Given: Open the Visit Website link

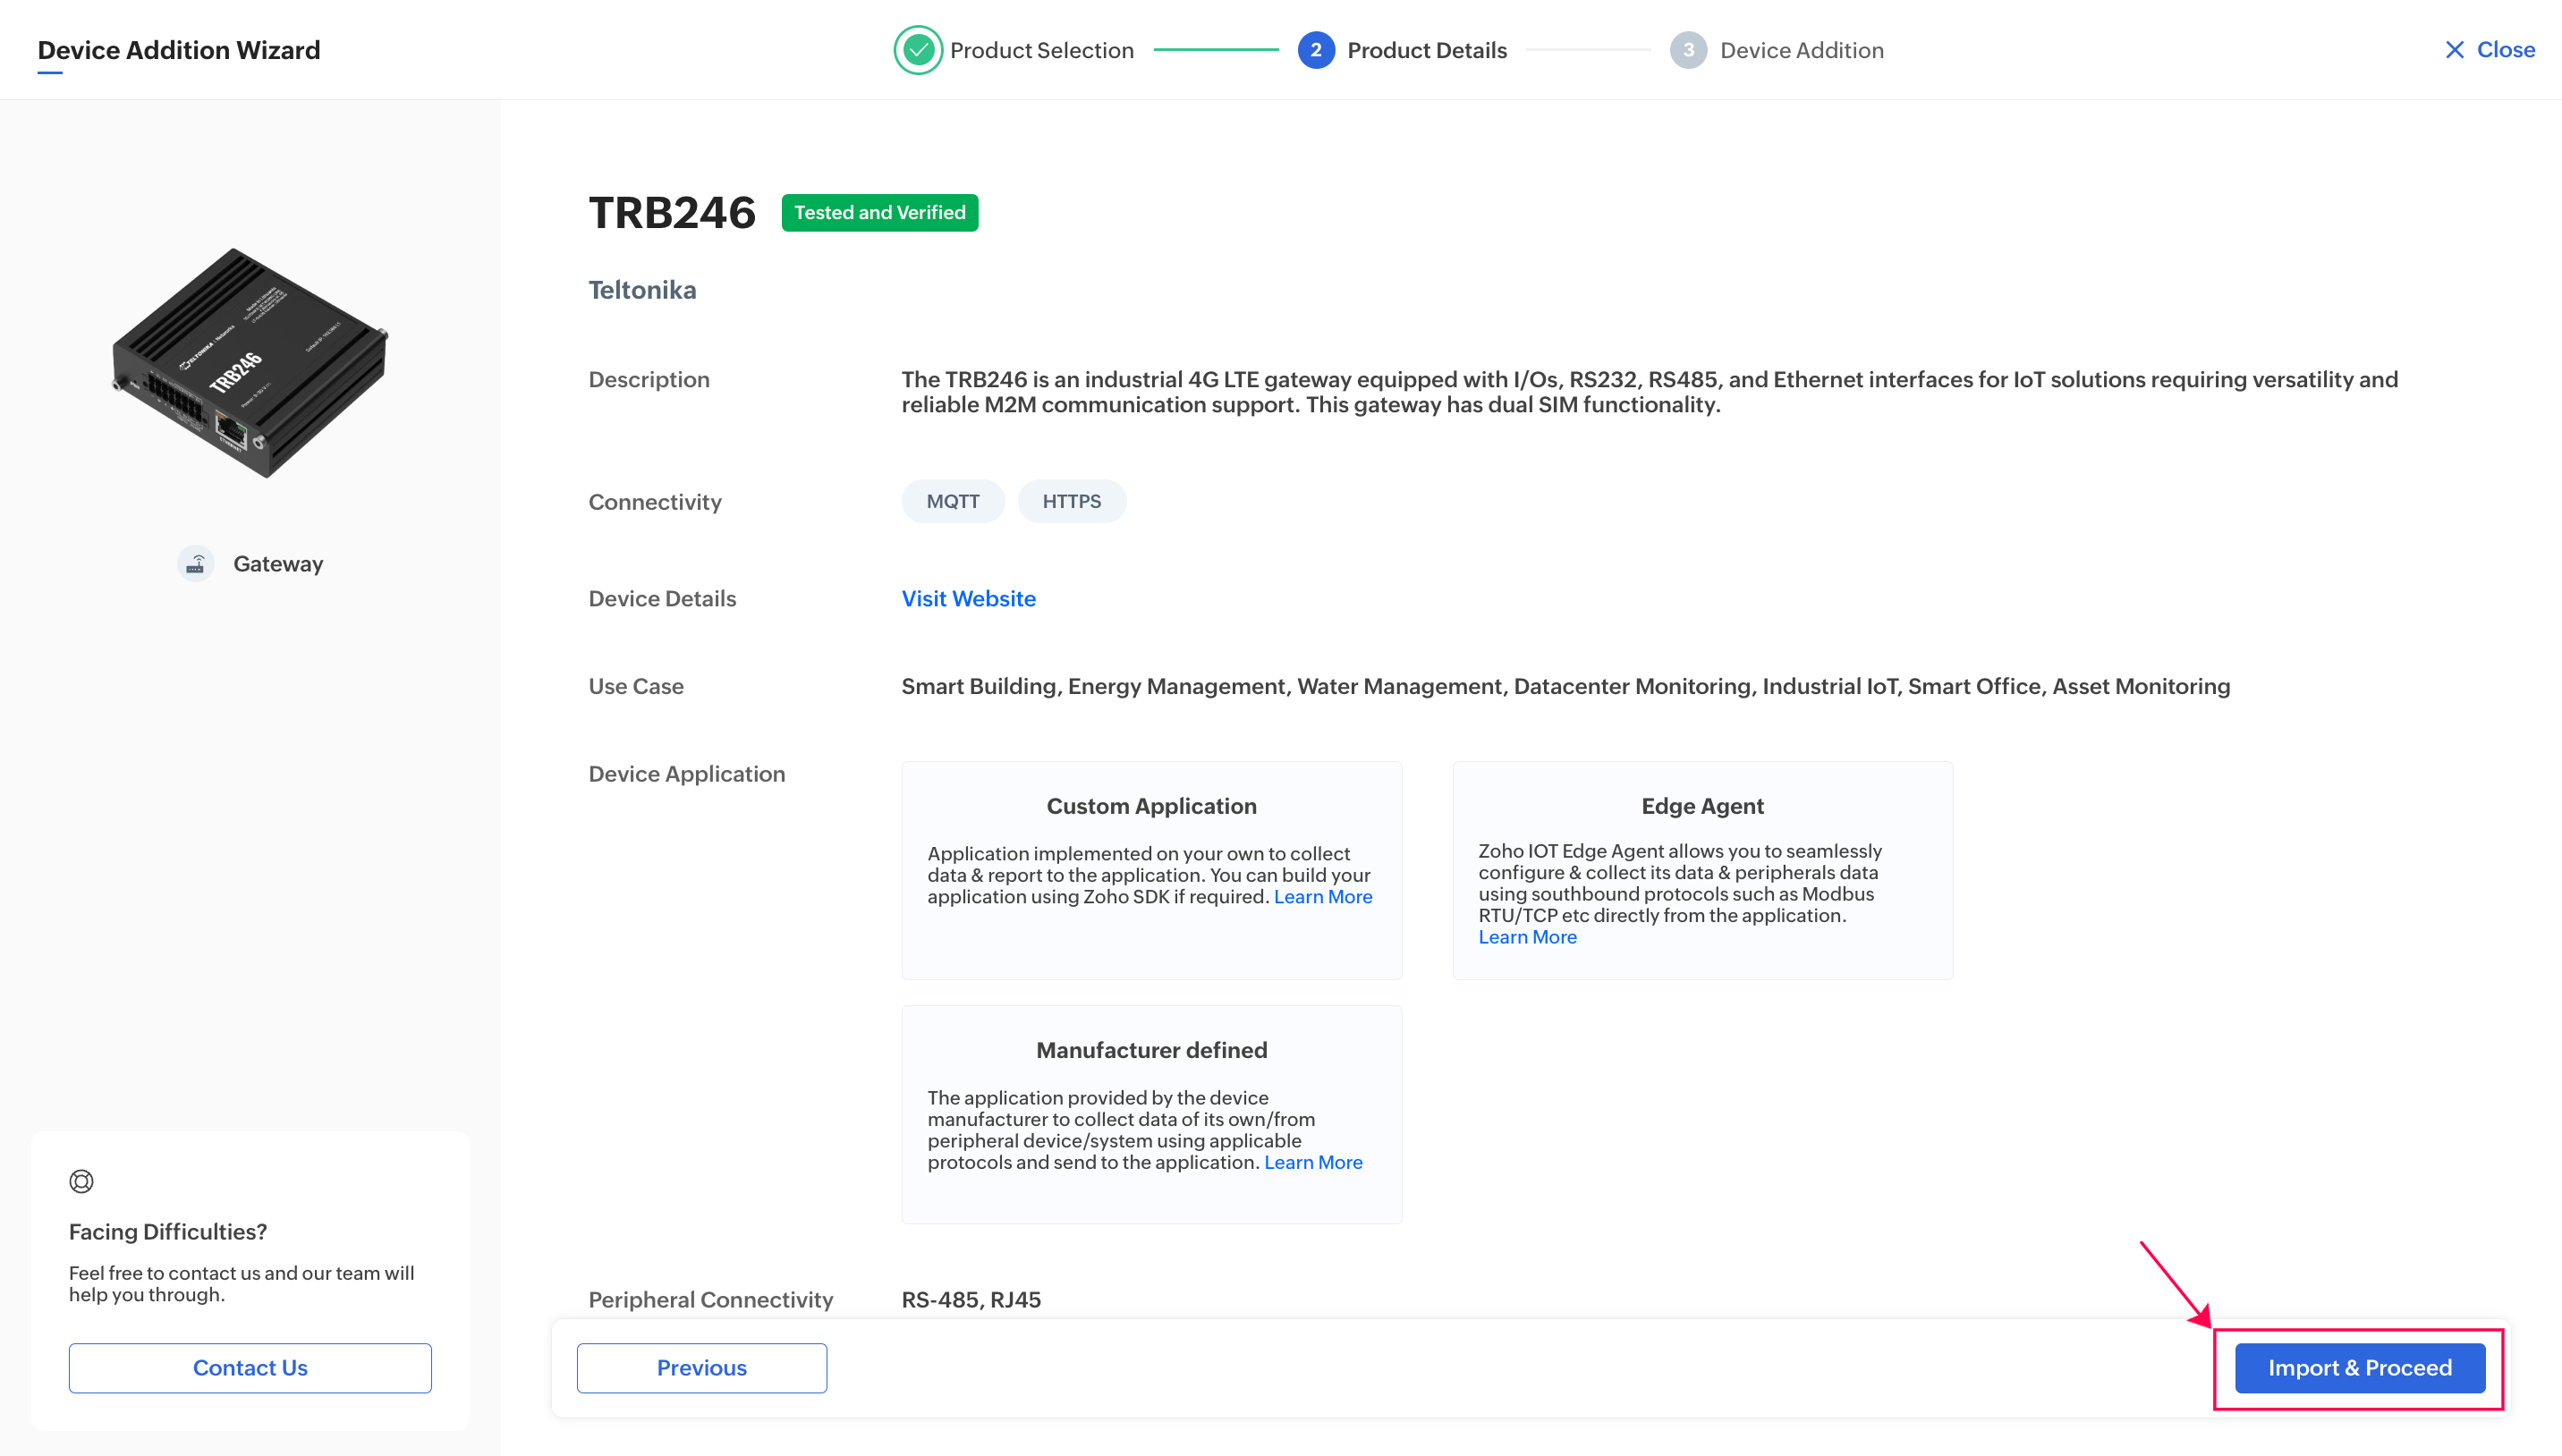Looking at the screenshot, I should (968, 598).
